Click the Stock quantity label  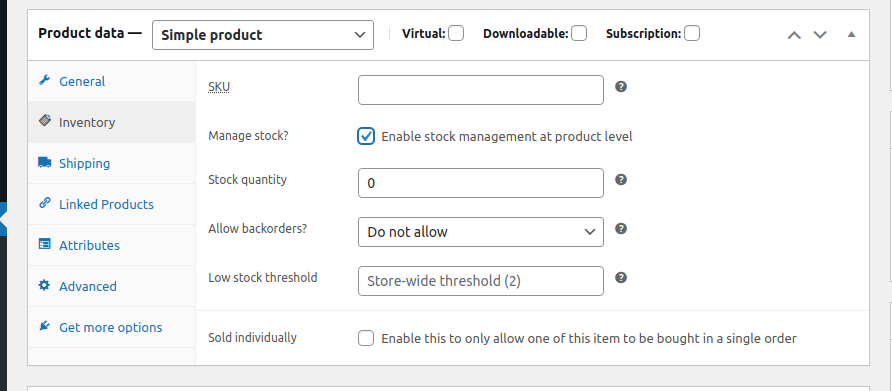coord(247,180)
